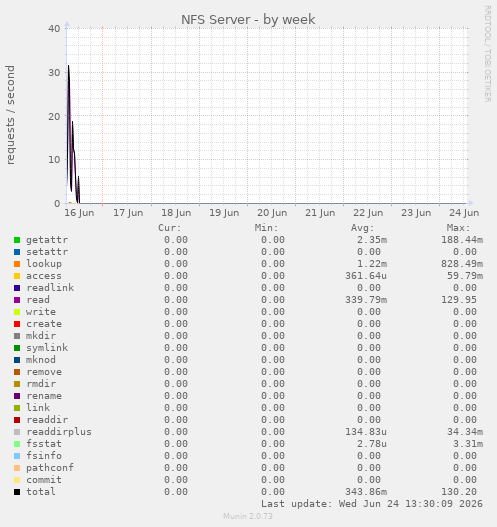Click the readdirplus max value 34.34m

tap(465, 432)
